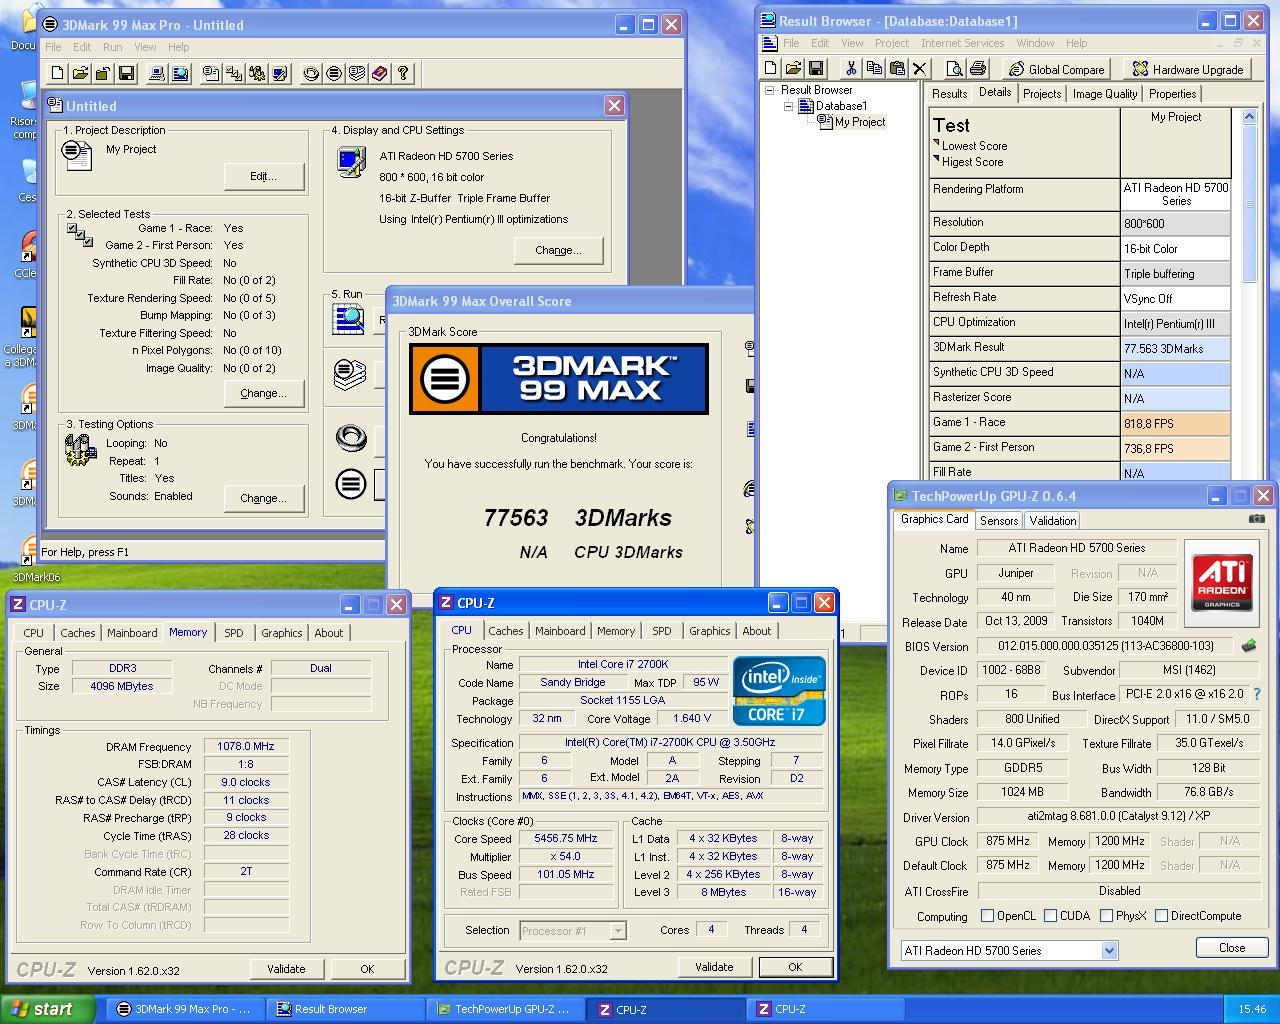The height and width of the screenshot is (1024, 1280).
Task: Click the BIOS save icon in GPU-Z
Action: [1248, 646]
